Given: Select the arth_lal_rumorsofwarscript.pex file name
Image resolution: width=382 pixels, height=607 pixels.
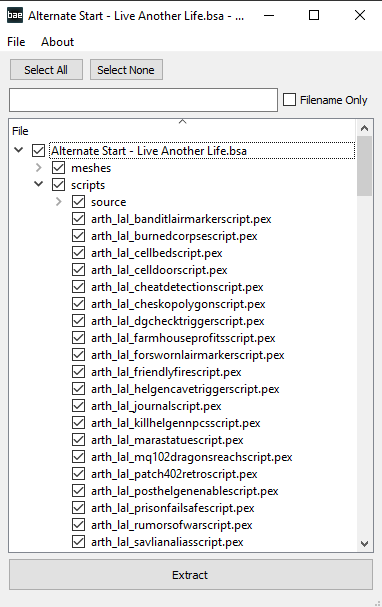Looking at the screenshot, I should pyautogui.click(x=171, y=525).
